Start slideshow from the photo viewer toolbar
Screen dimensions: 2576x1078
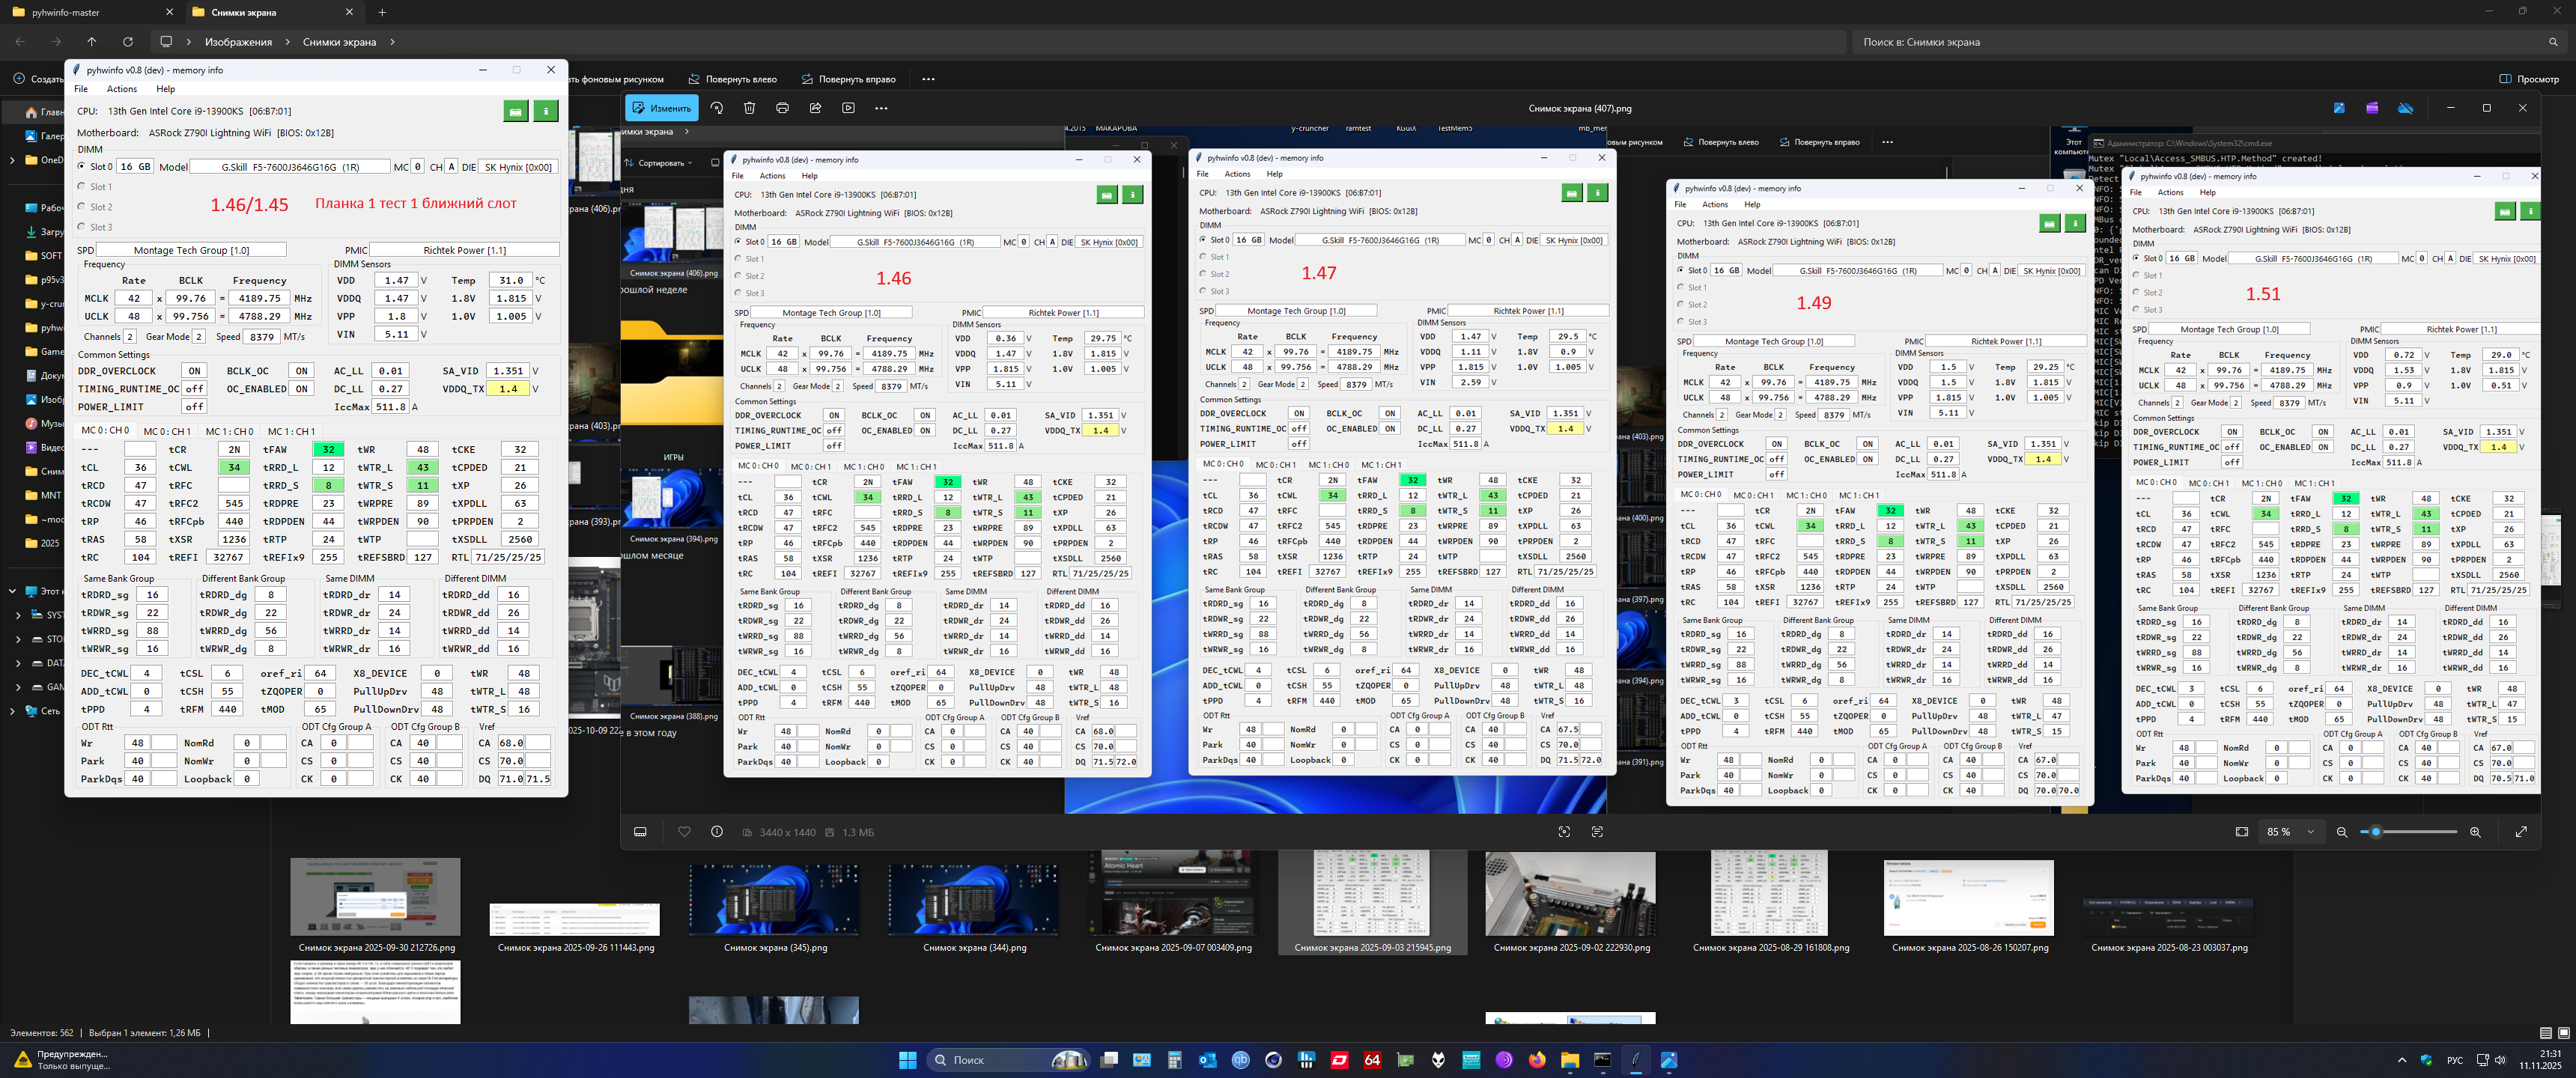(x=848, y=108)
